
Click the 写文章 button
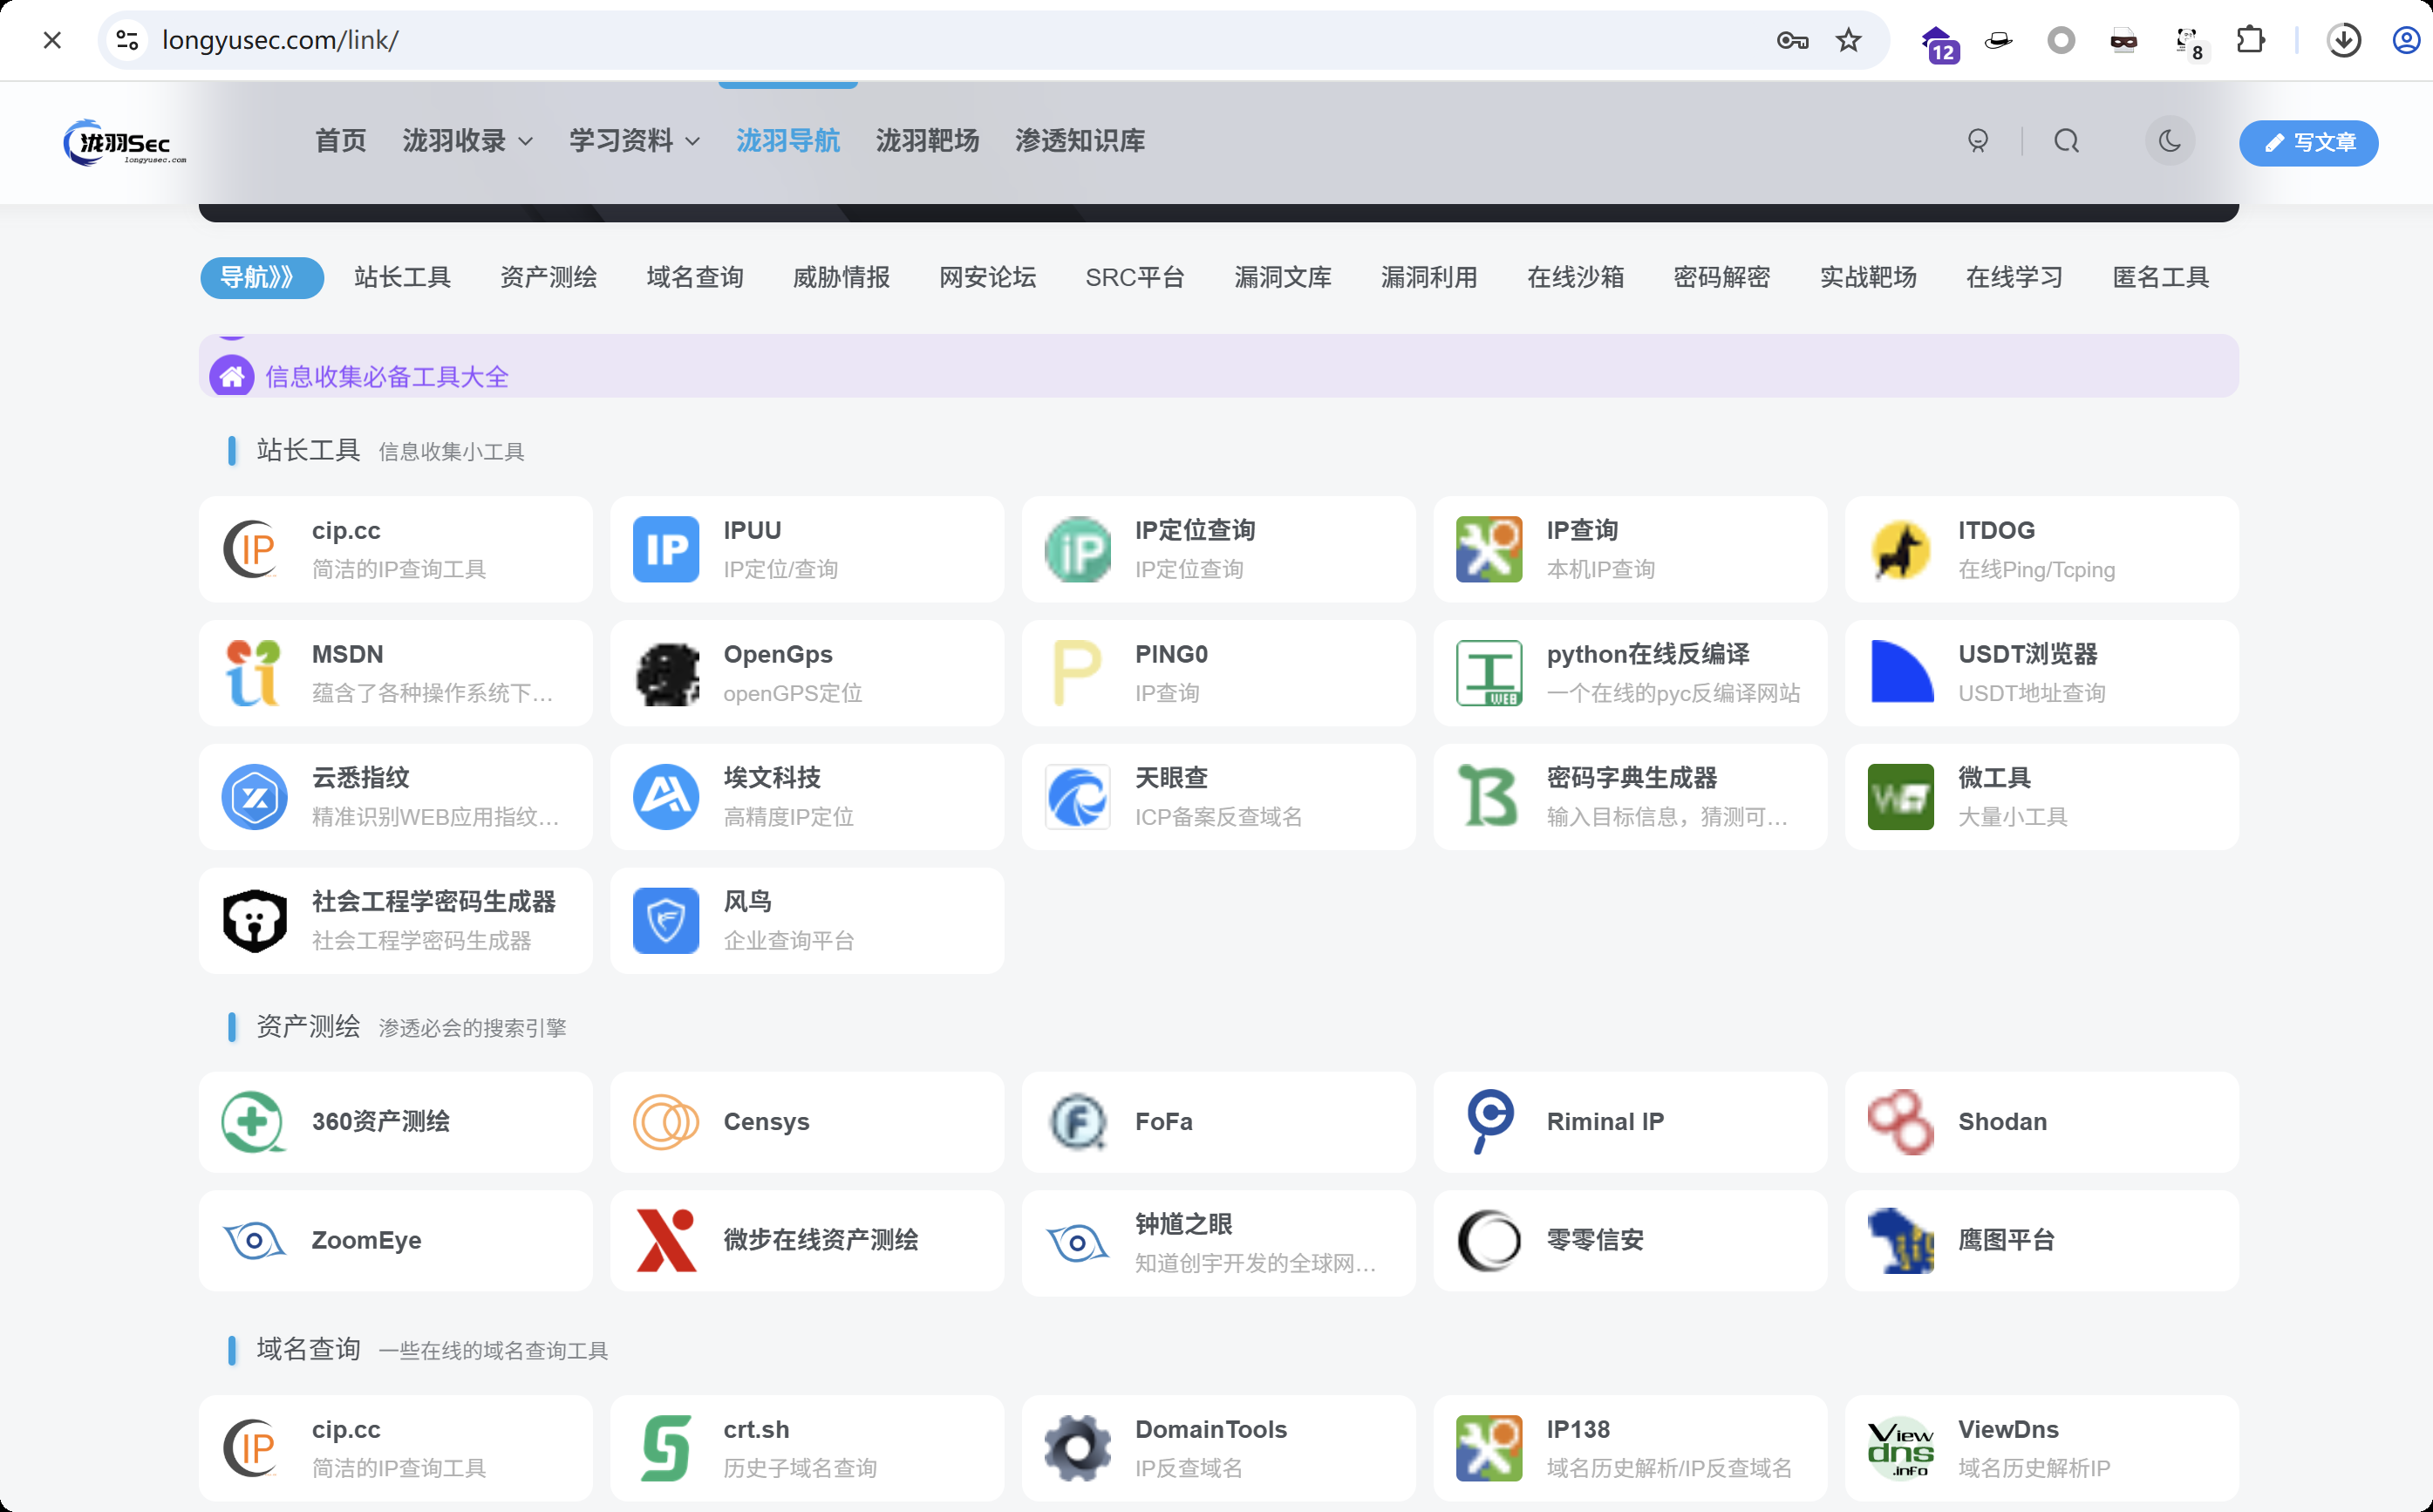coord(2308,142)
